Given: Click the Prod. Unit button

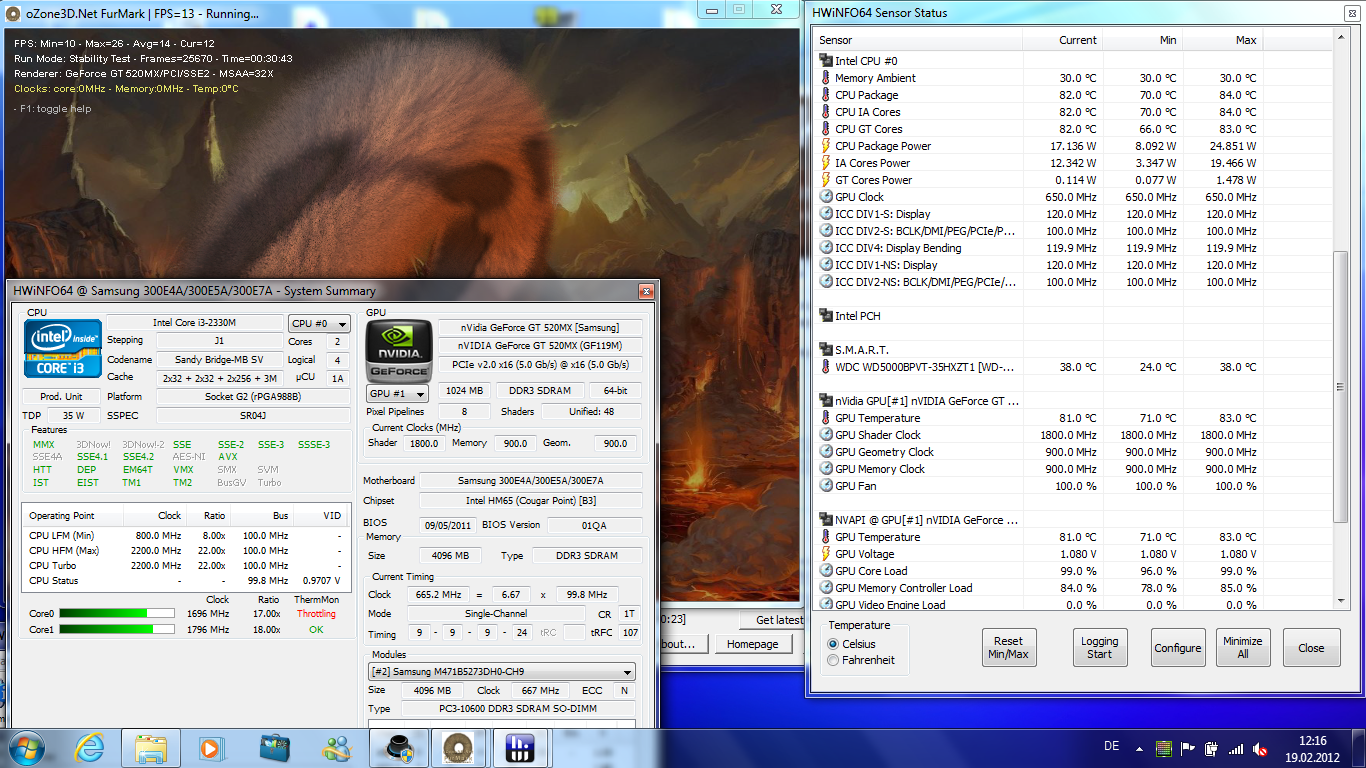Looking at the screenshot, I should tap(60, 397).
